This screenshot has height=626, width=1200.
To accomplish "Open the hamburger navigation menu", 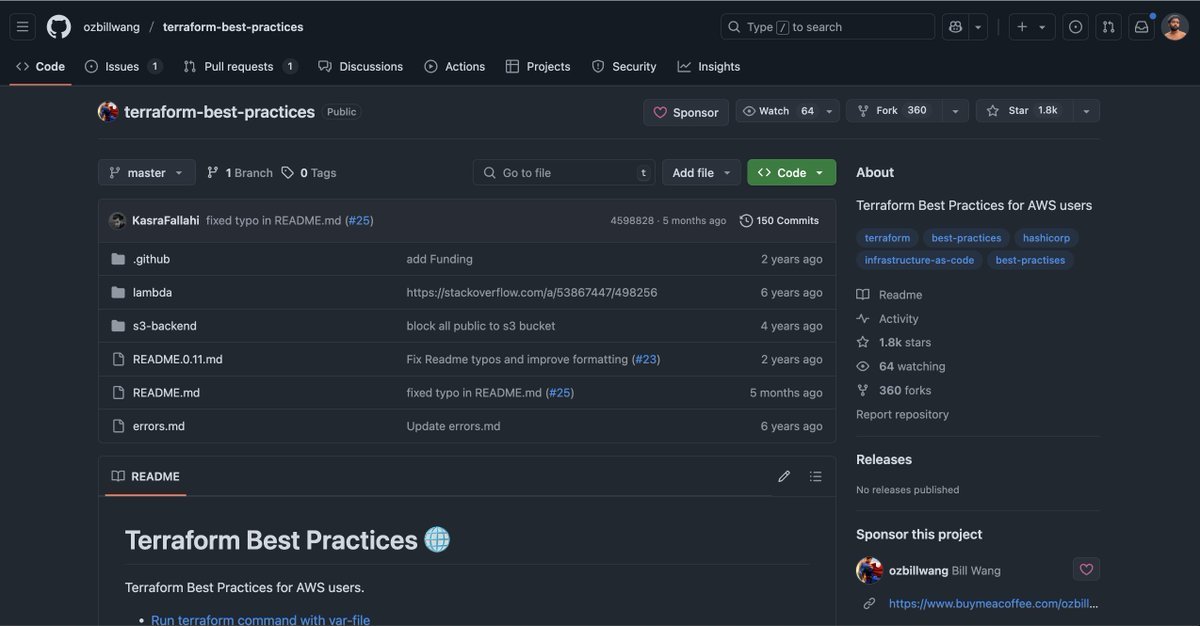I will coord(23,27).
